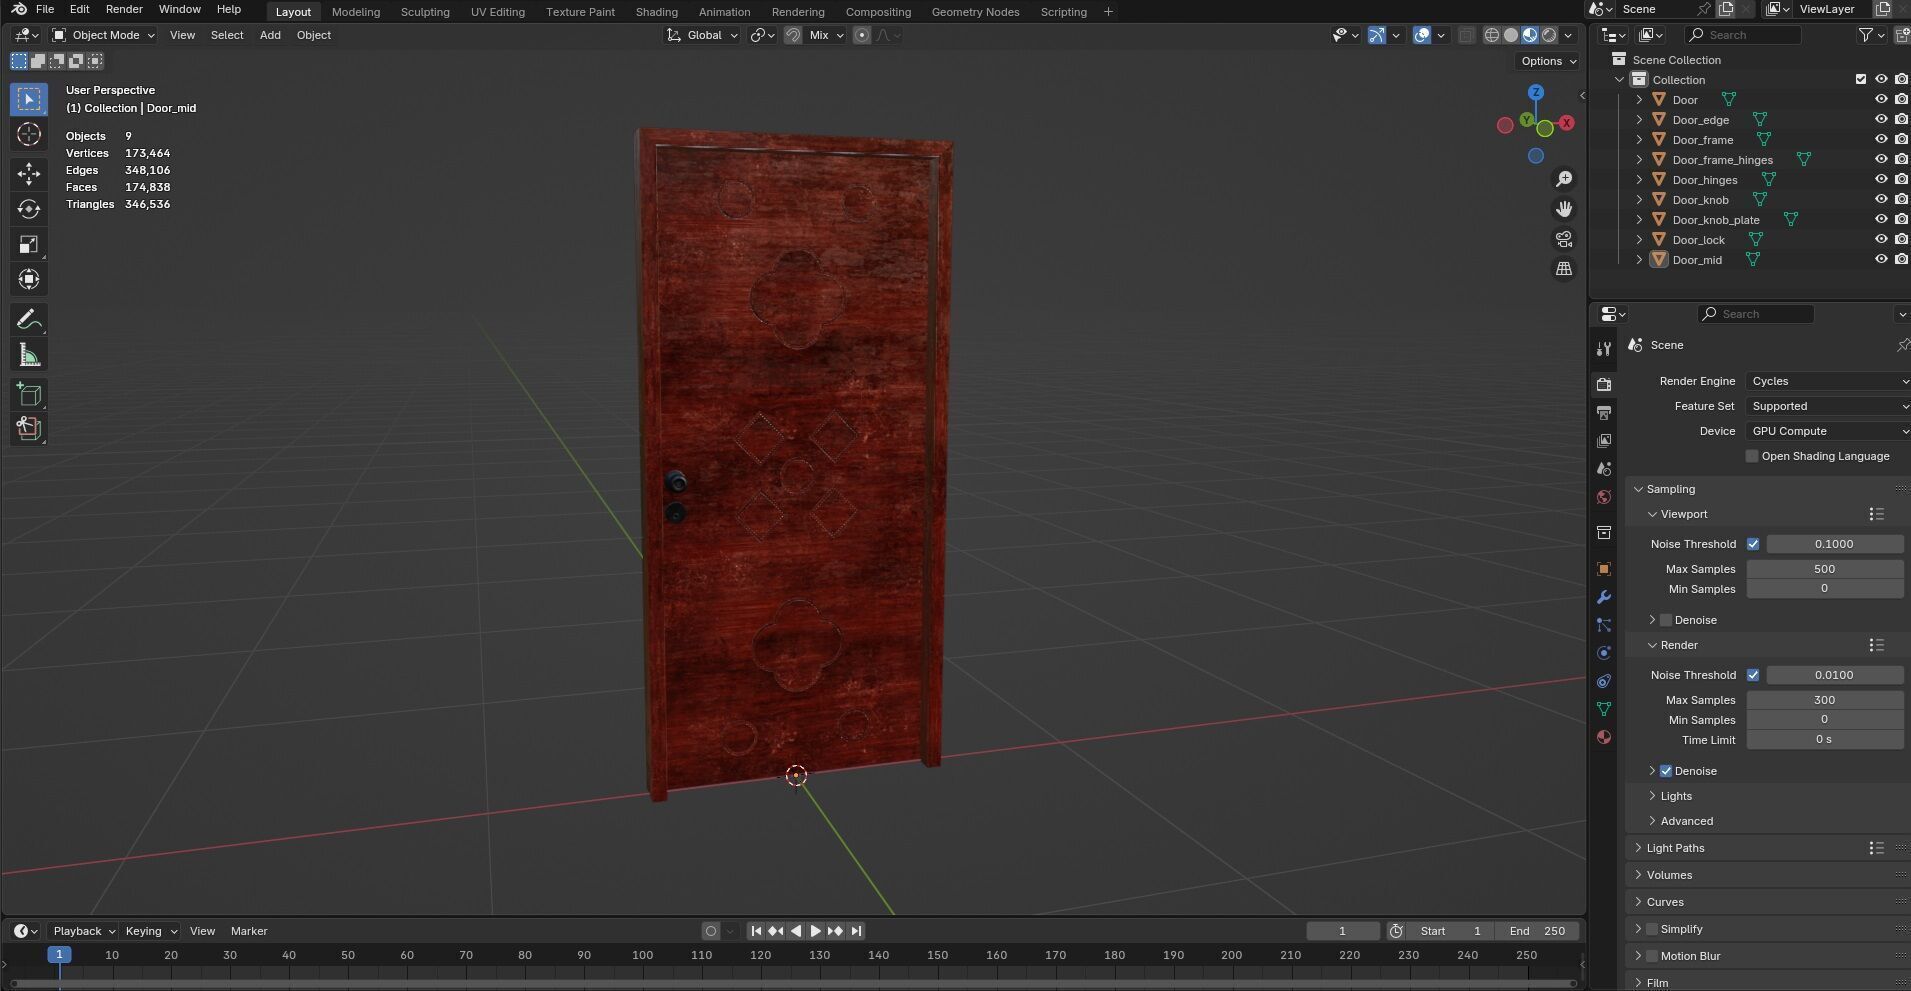Activate the Rotate tool
Viewport: 1911px width, 991px height.
coord(29,209)
